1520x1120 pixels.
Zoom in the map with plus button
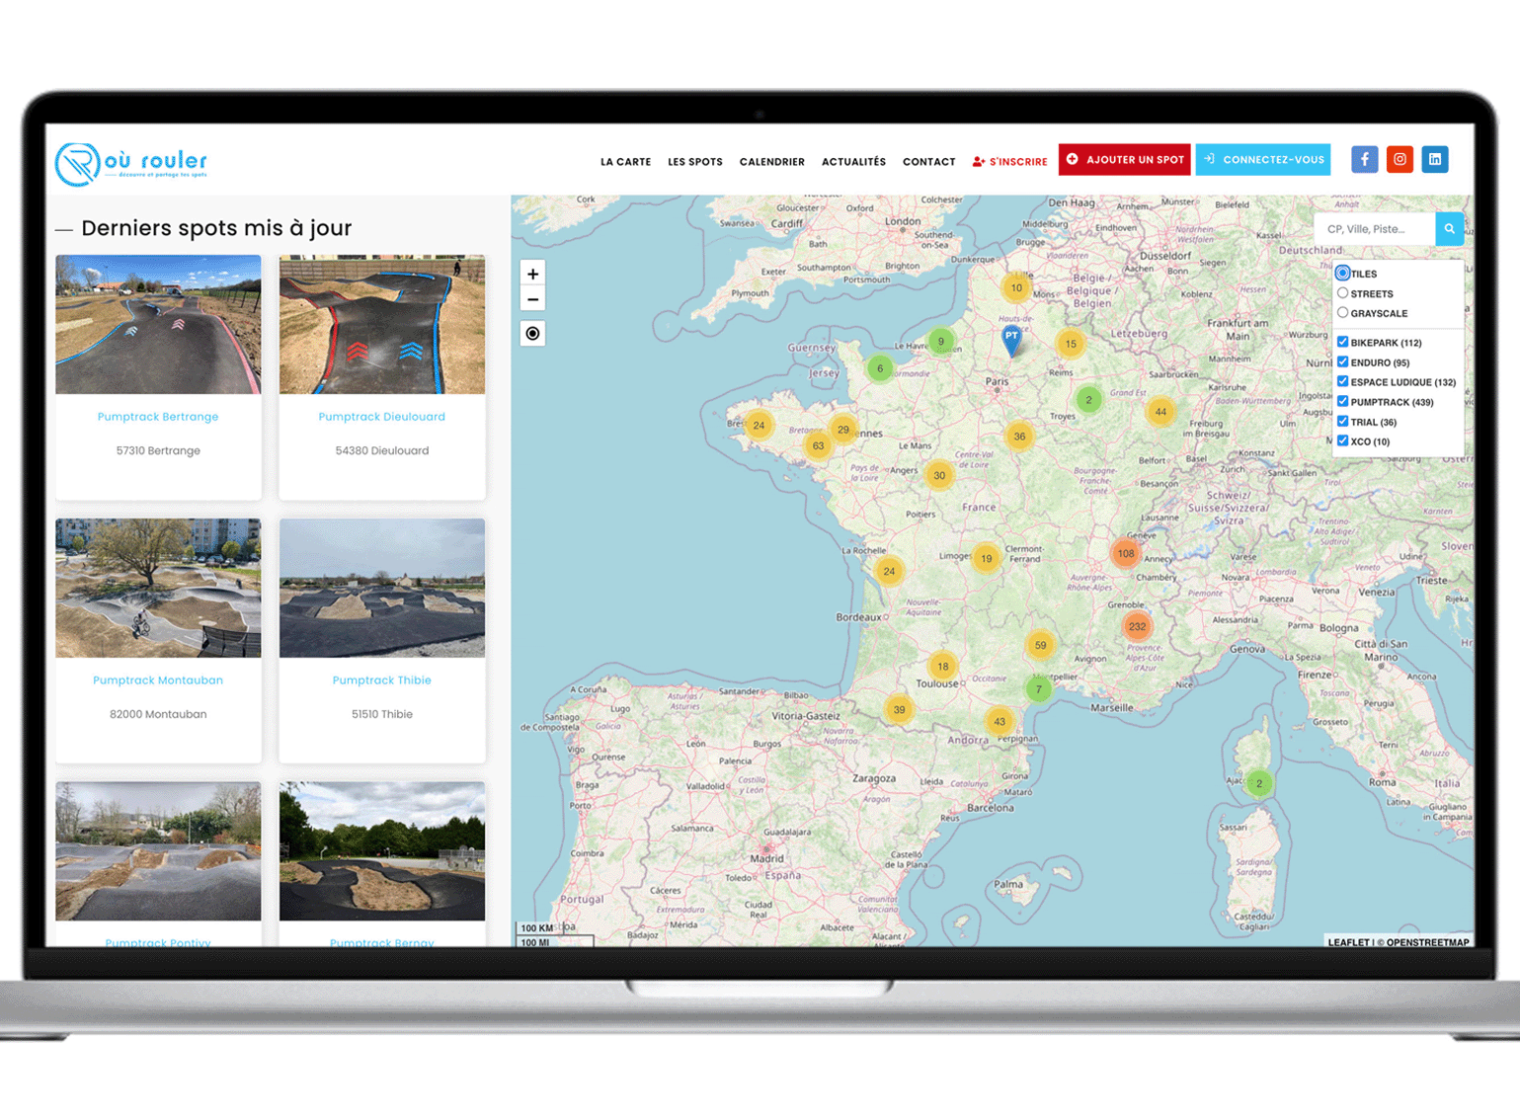pyautogui.click(x=533, y=273)
